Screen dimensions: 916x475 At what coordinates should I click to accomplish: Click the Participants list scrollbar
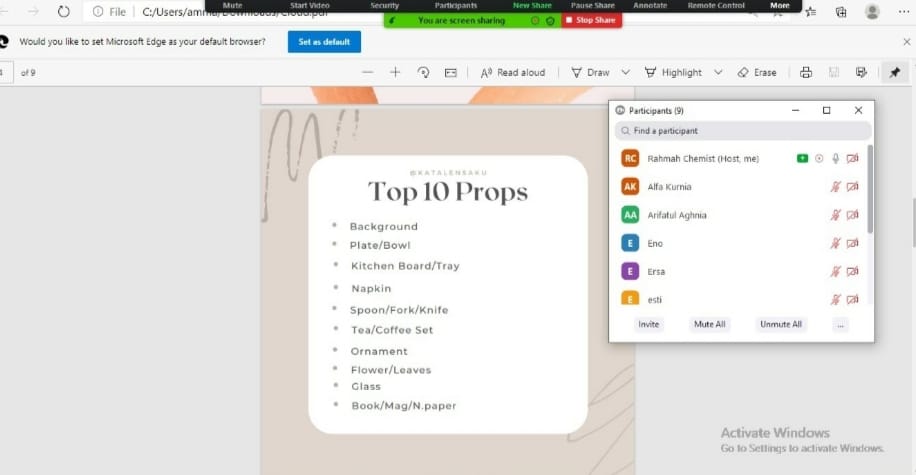tap(870, 189)
